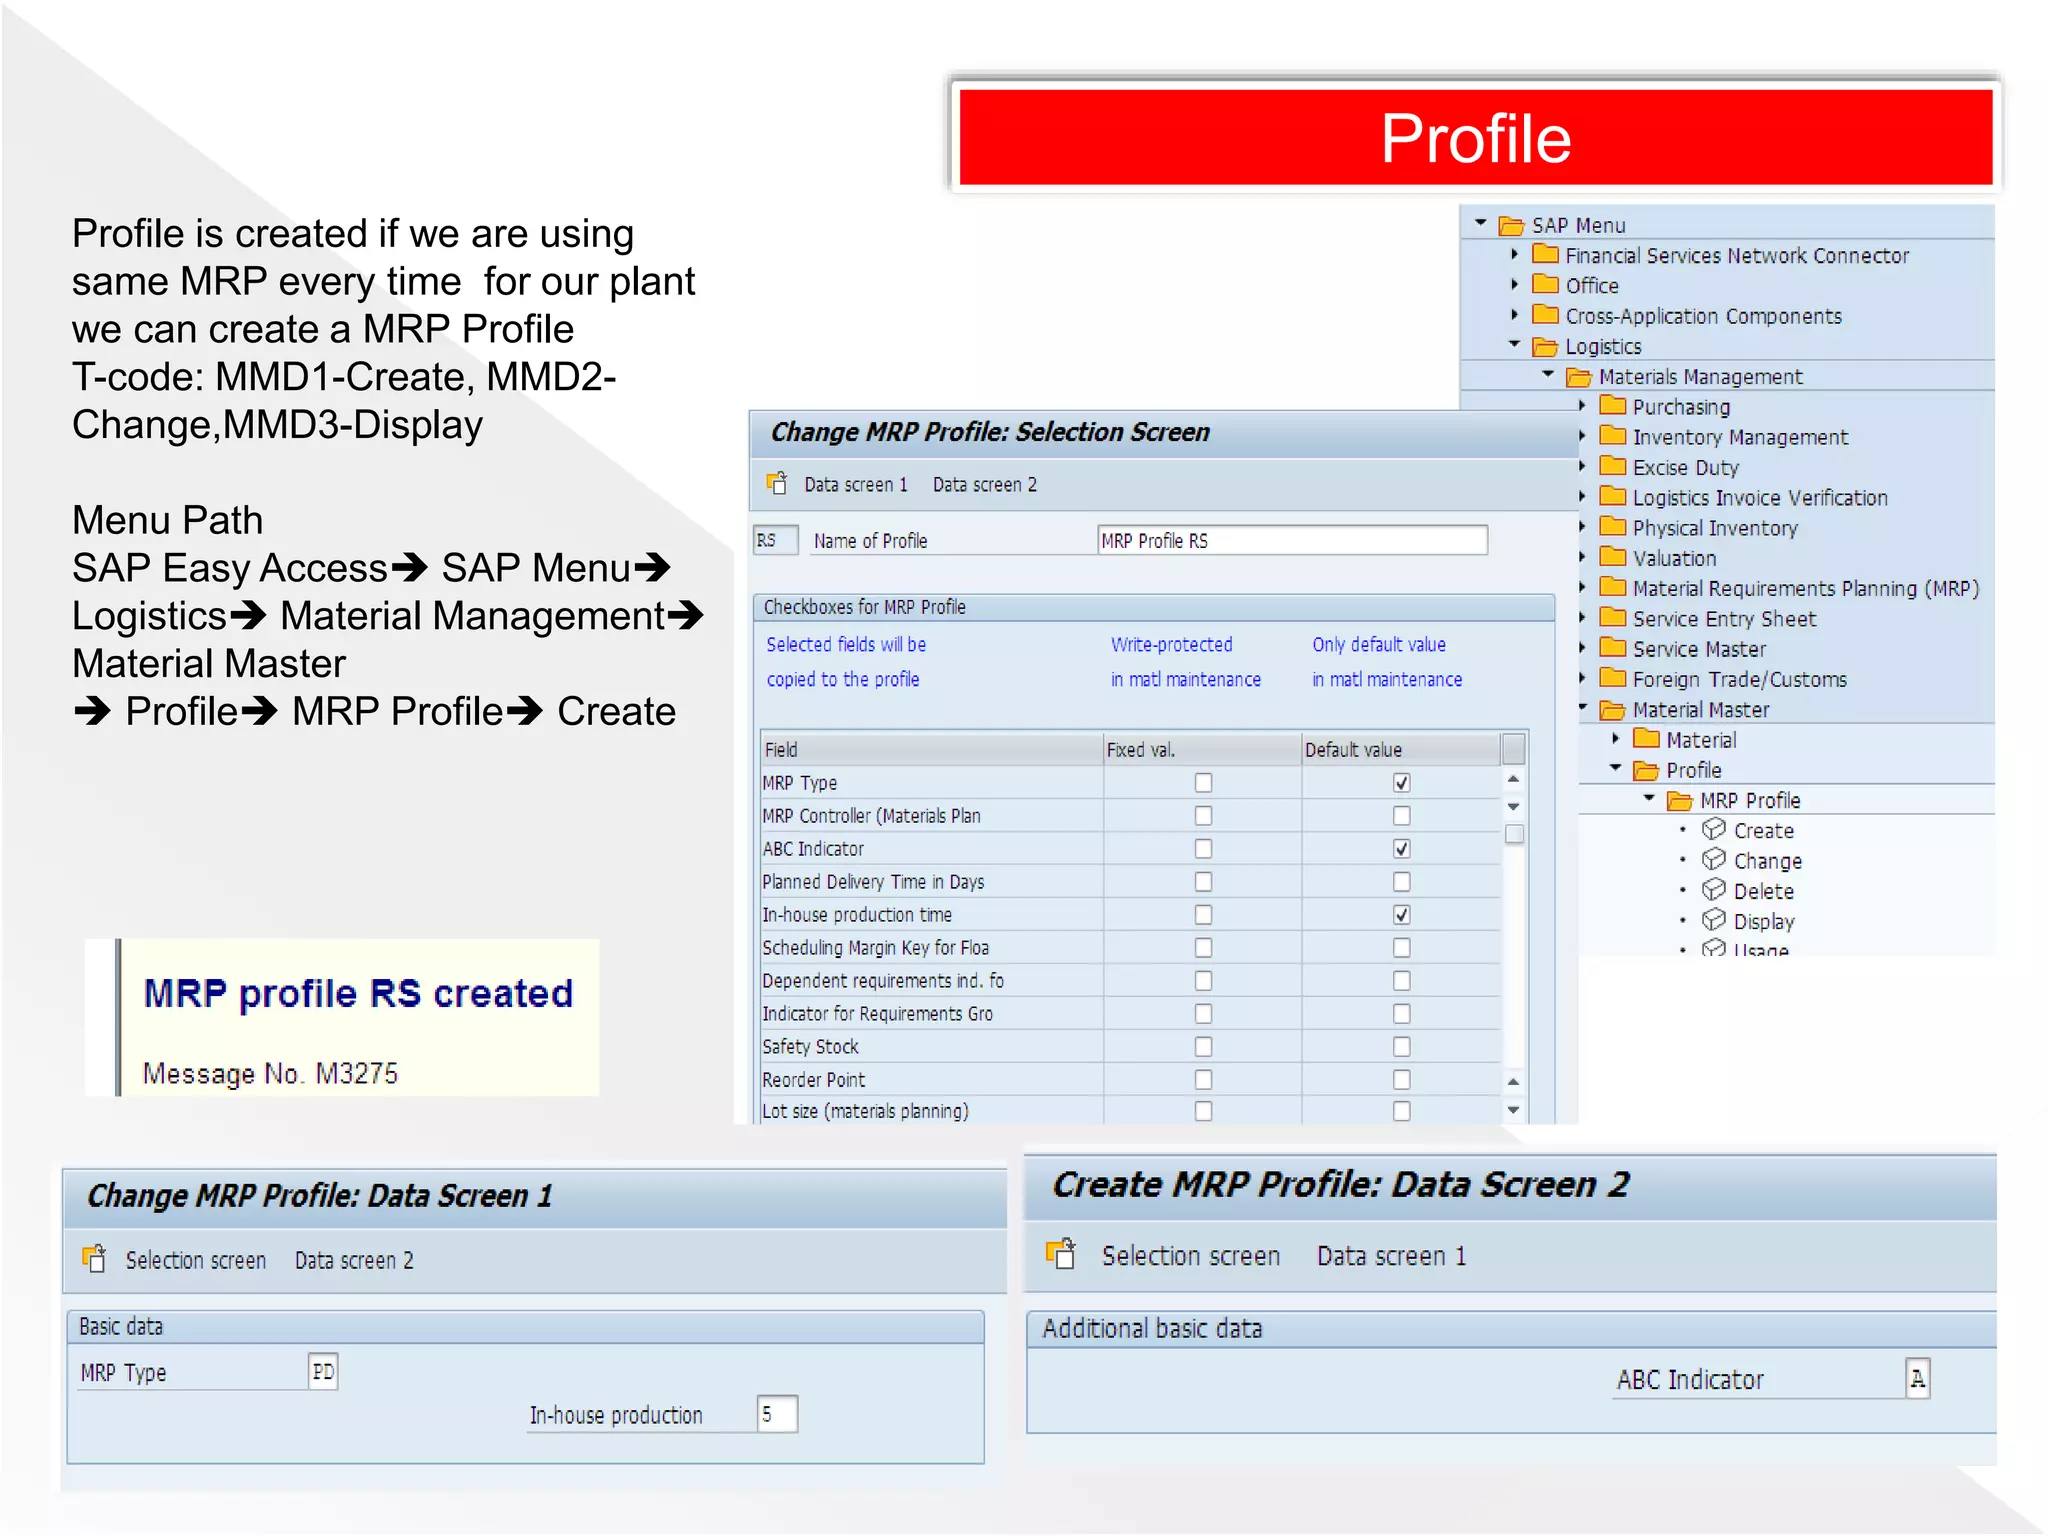Collapse the Materials Management node

click(x=1548, y=374)
